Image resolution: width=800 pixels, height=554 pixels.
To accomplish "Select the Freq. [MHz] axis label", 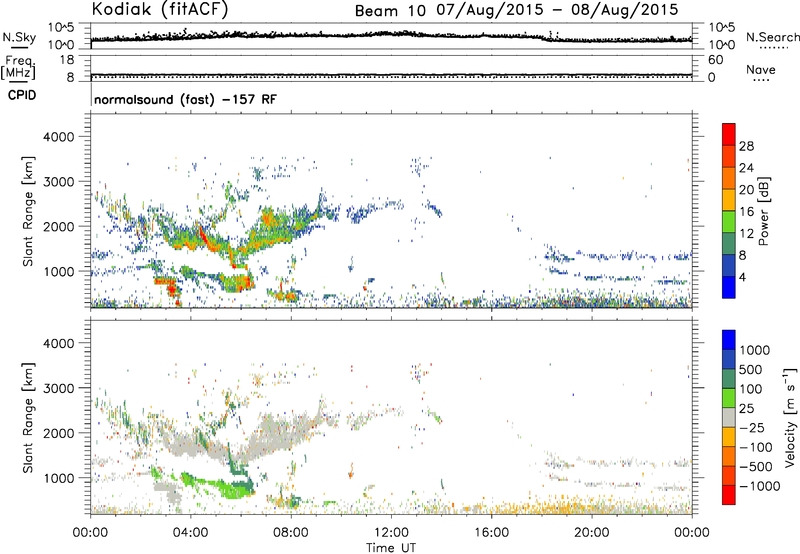I will pos(18,67).
